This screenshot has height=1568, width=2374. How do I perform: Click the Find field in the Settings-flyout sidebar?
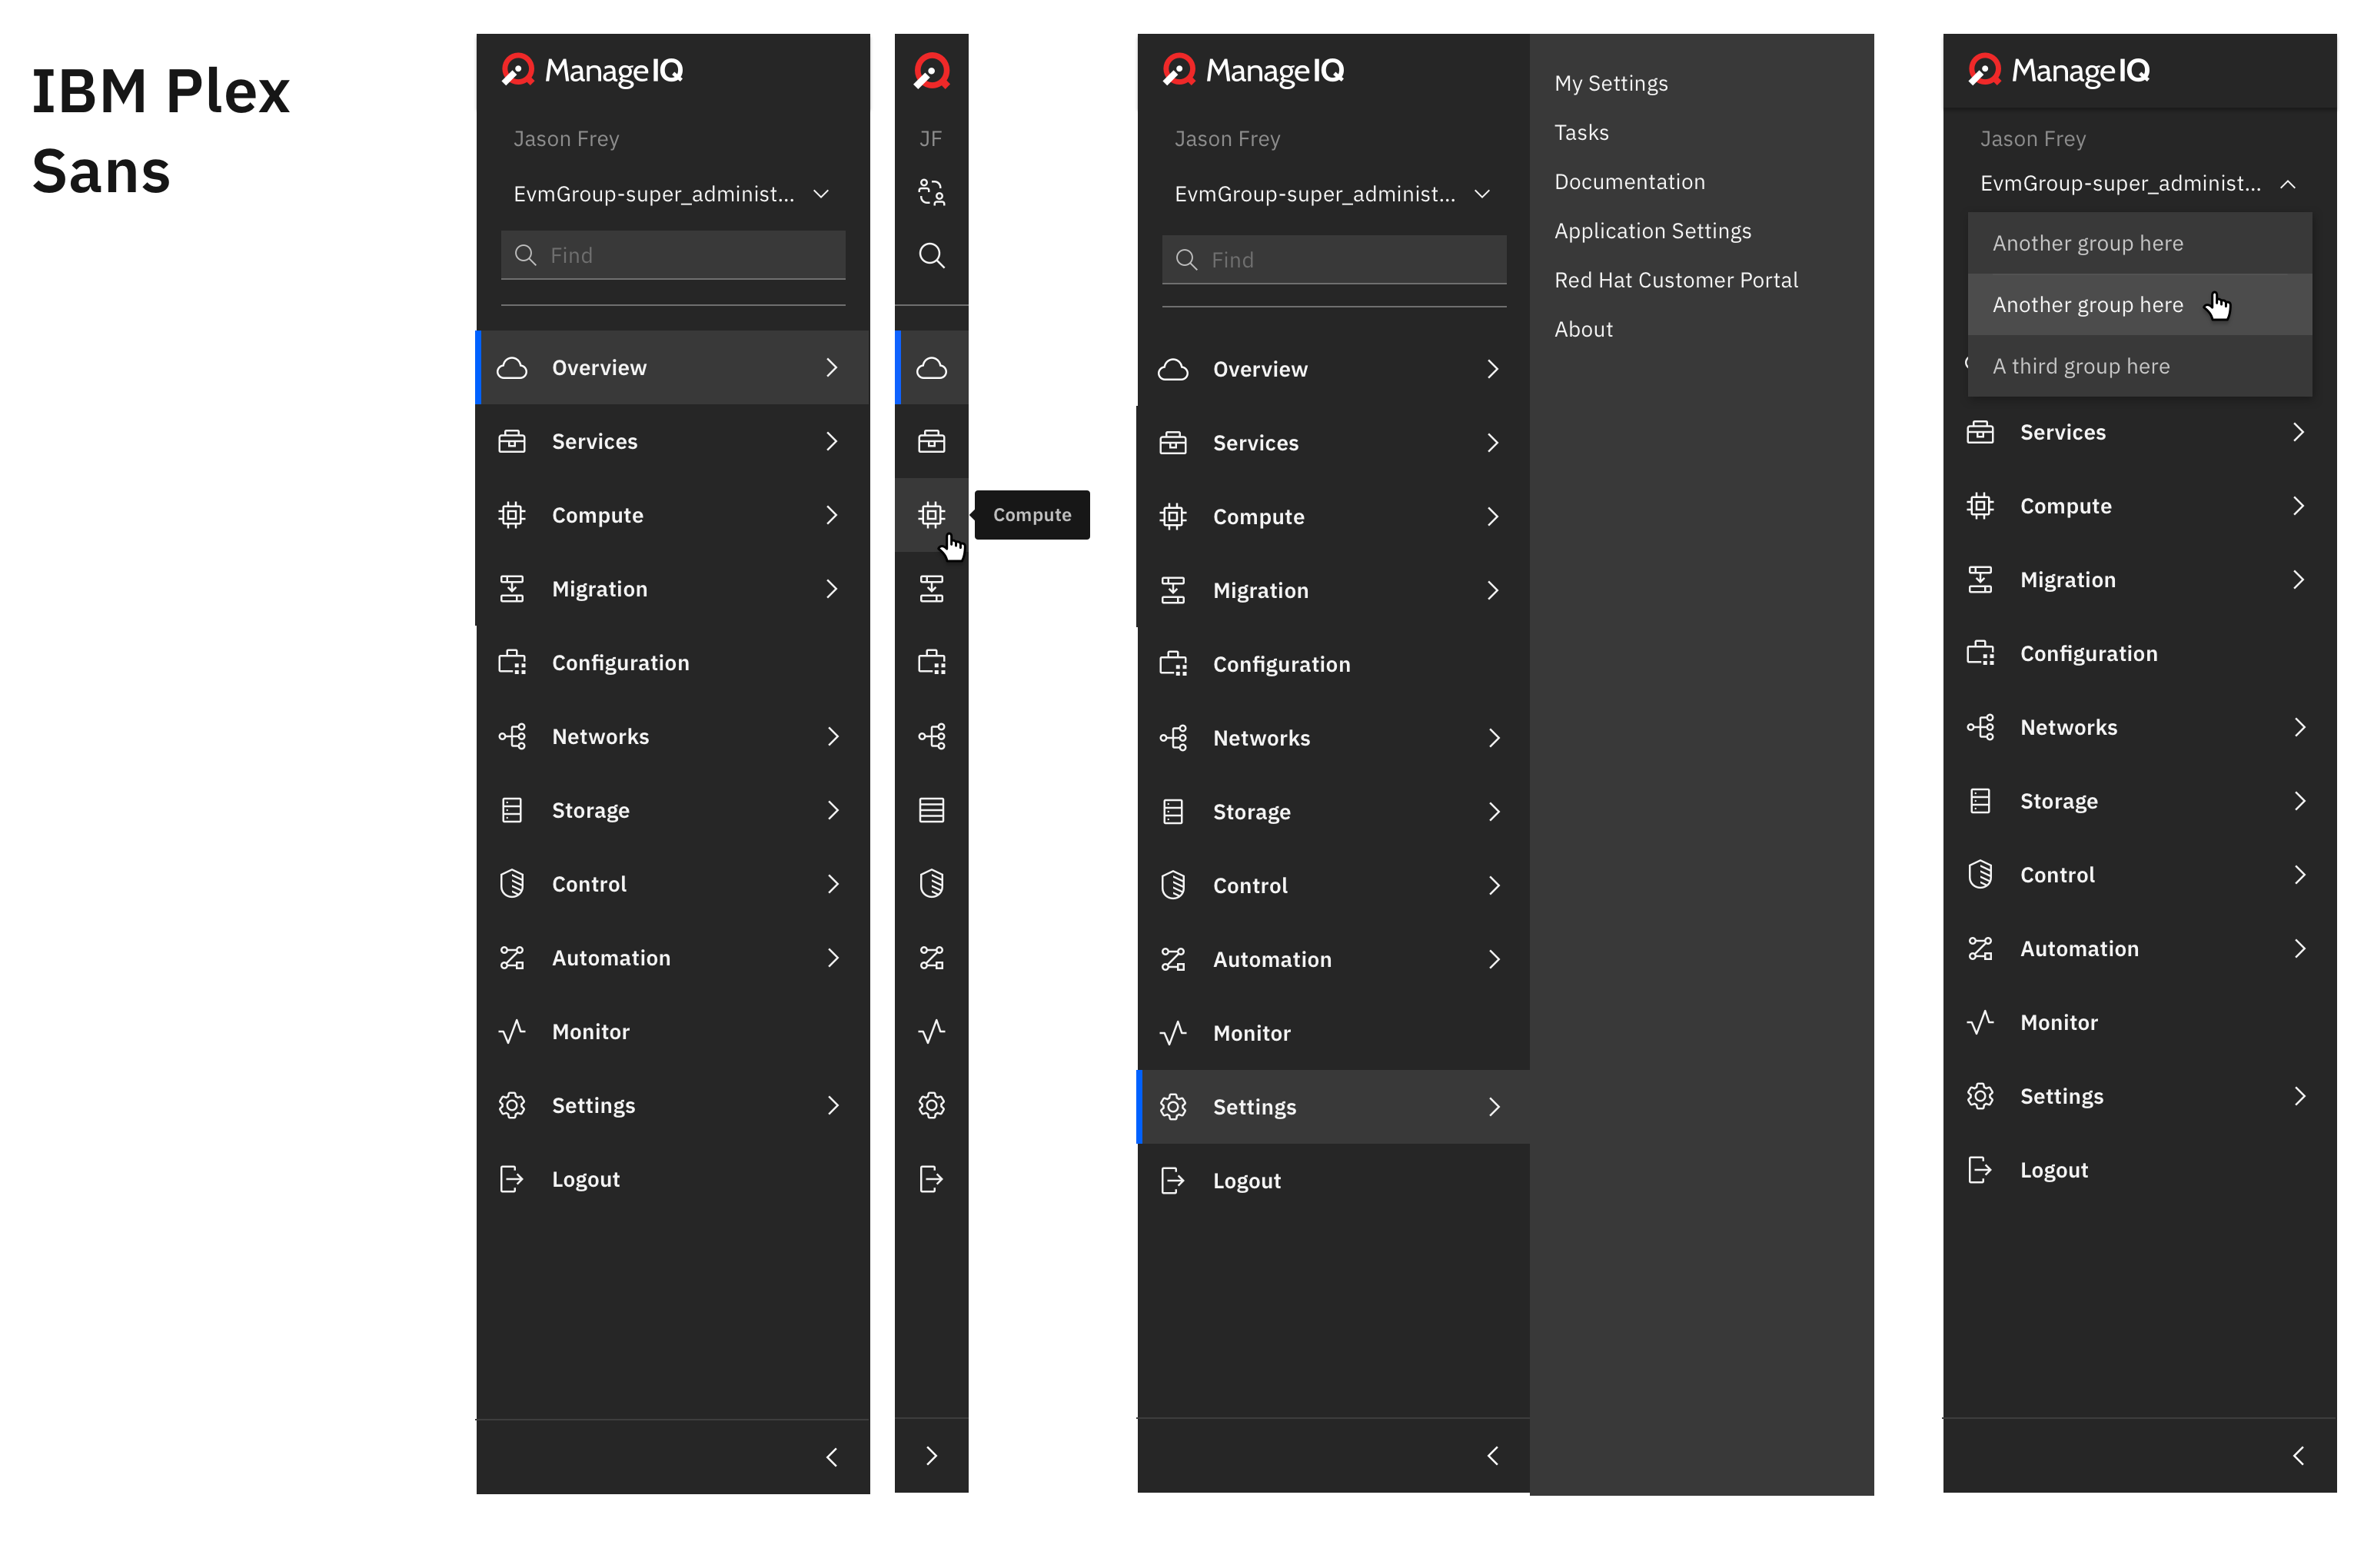coord(1333,260)
